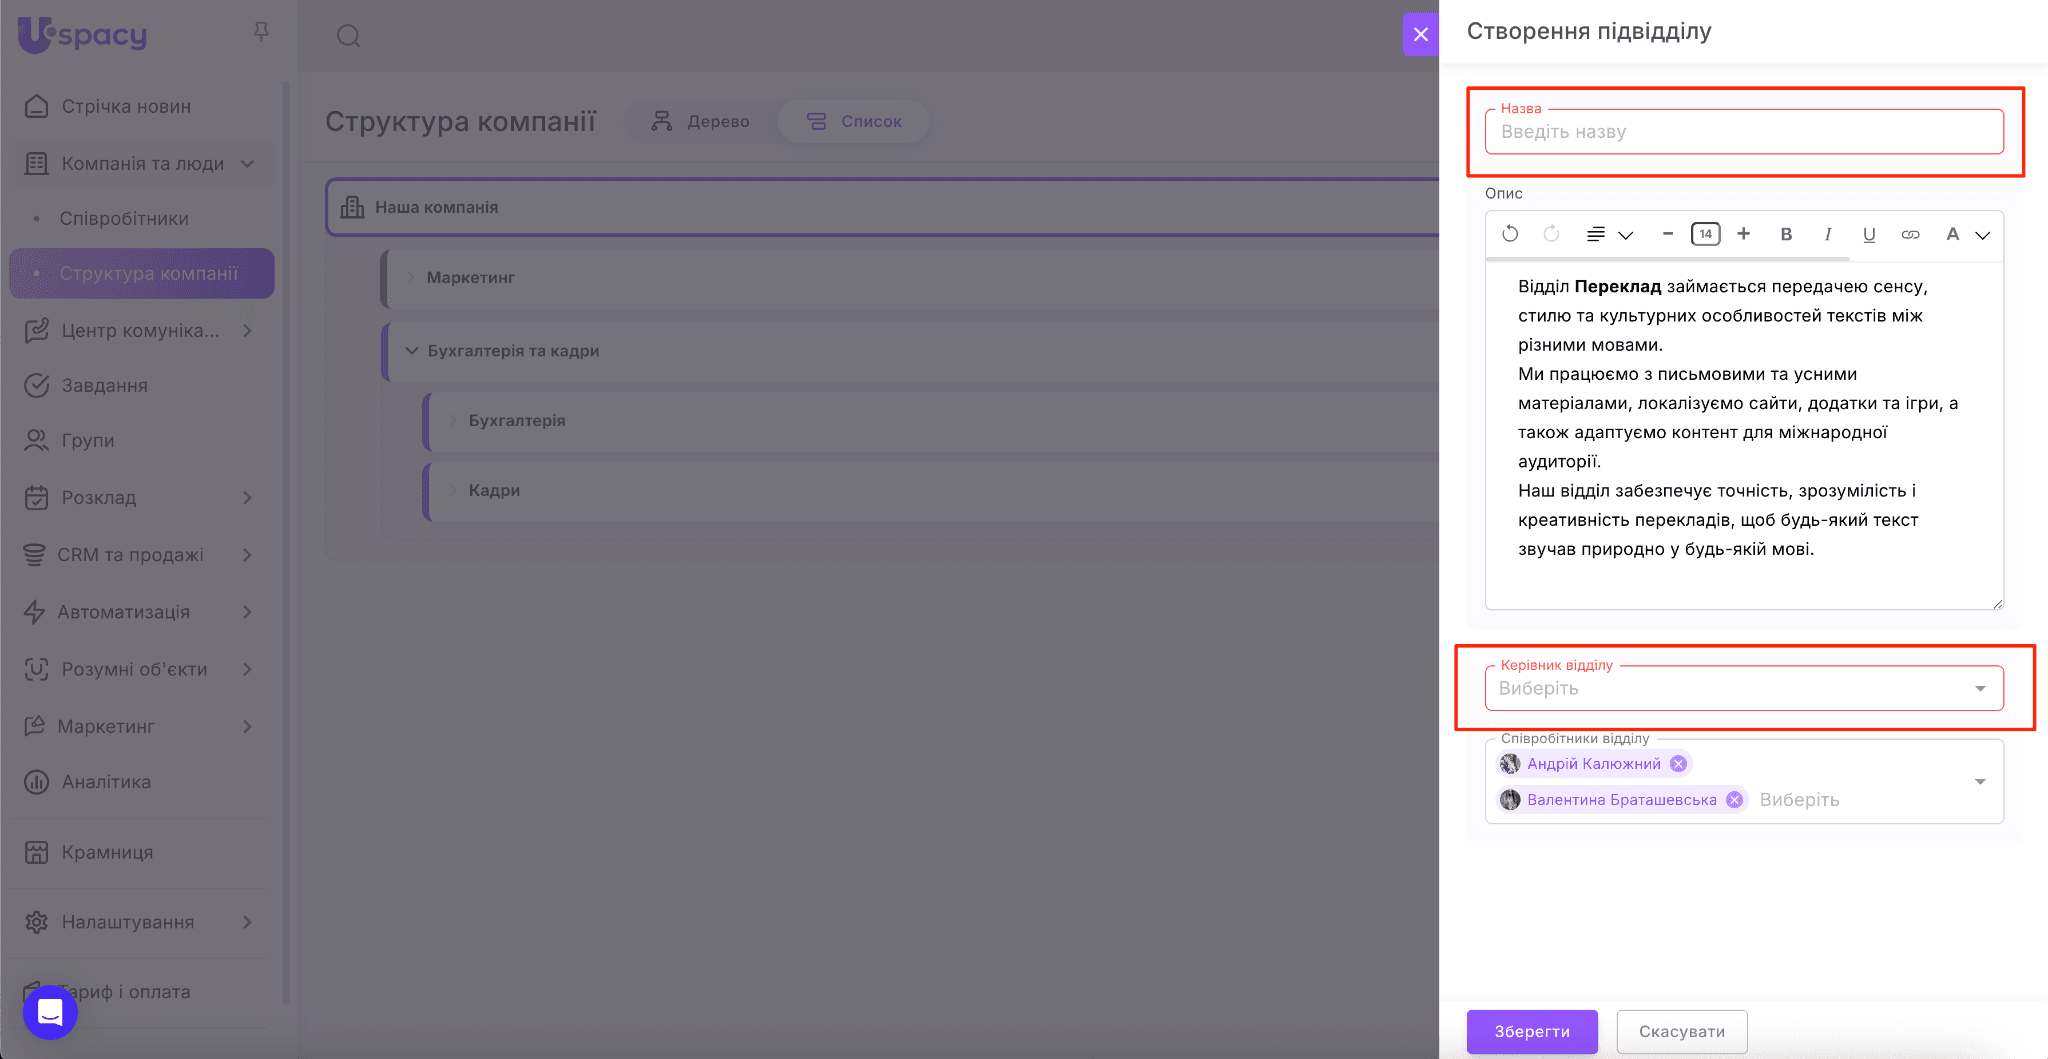Open Завдання in the sidebar
The image size is (2048, 1059).
104,386
